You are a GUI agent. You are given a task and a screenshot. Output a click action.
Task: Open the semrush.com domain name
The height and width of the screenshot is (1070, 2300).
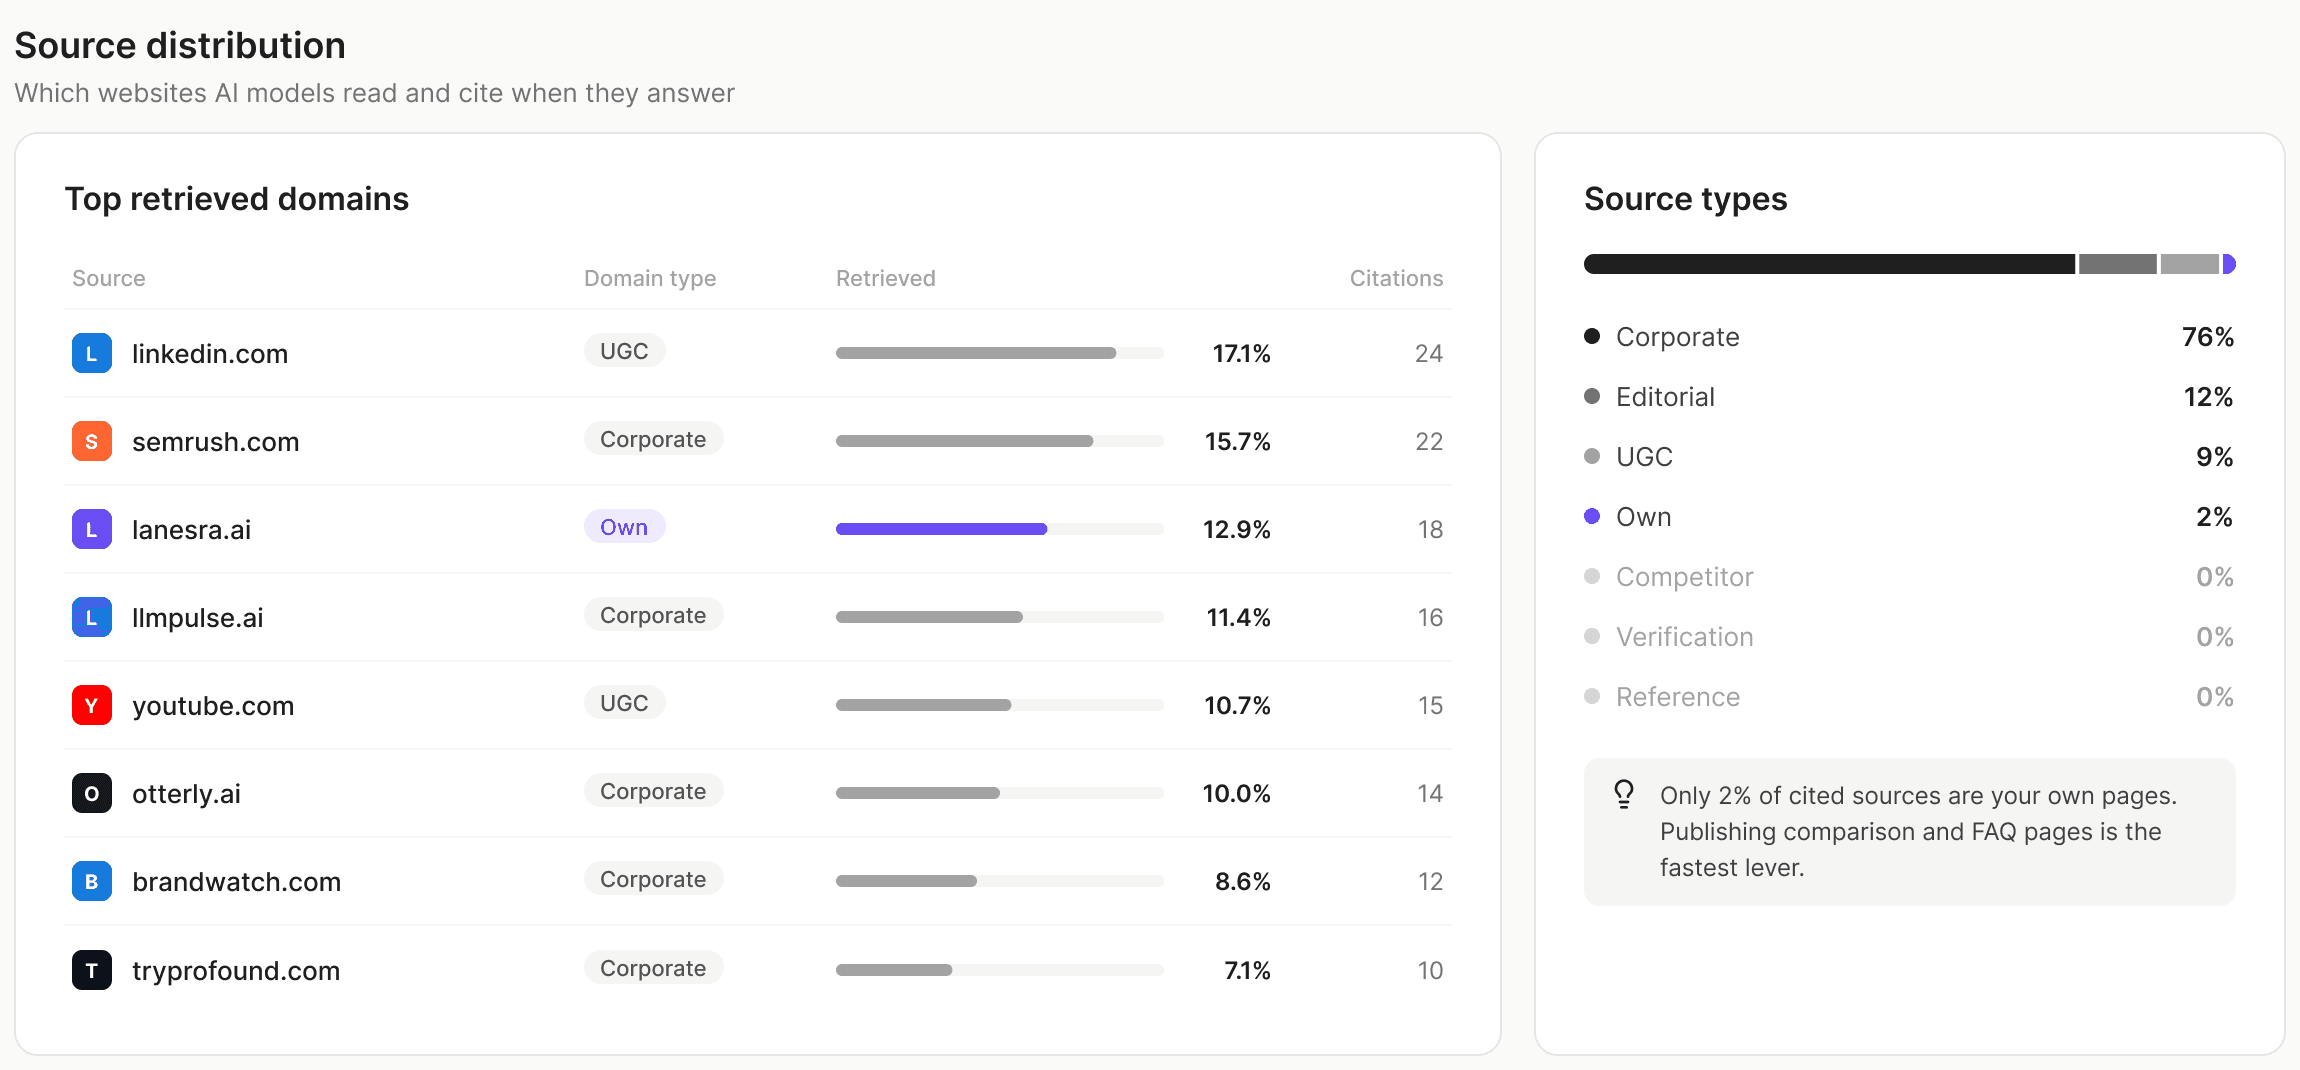[216, 442]
